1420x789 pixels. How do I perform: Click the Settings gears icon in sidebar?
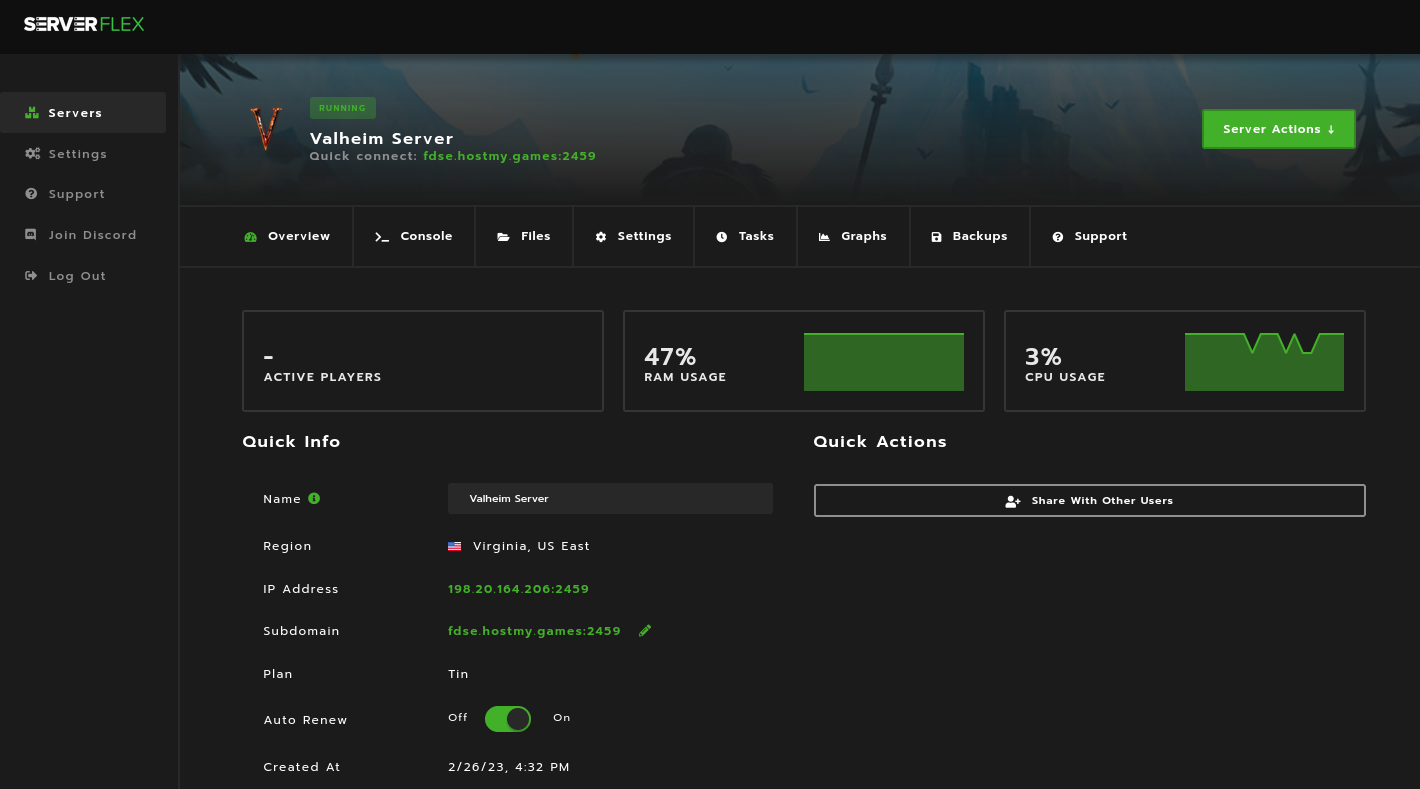32,154
